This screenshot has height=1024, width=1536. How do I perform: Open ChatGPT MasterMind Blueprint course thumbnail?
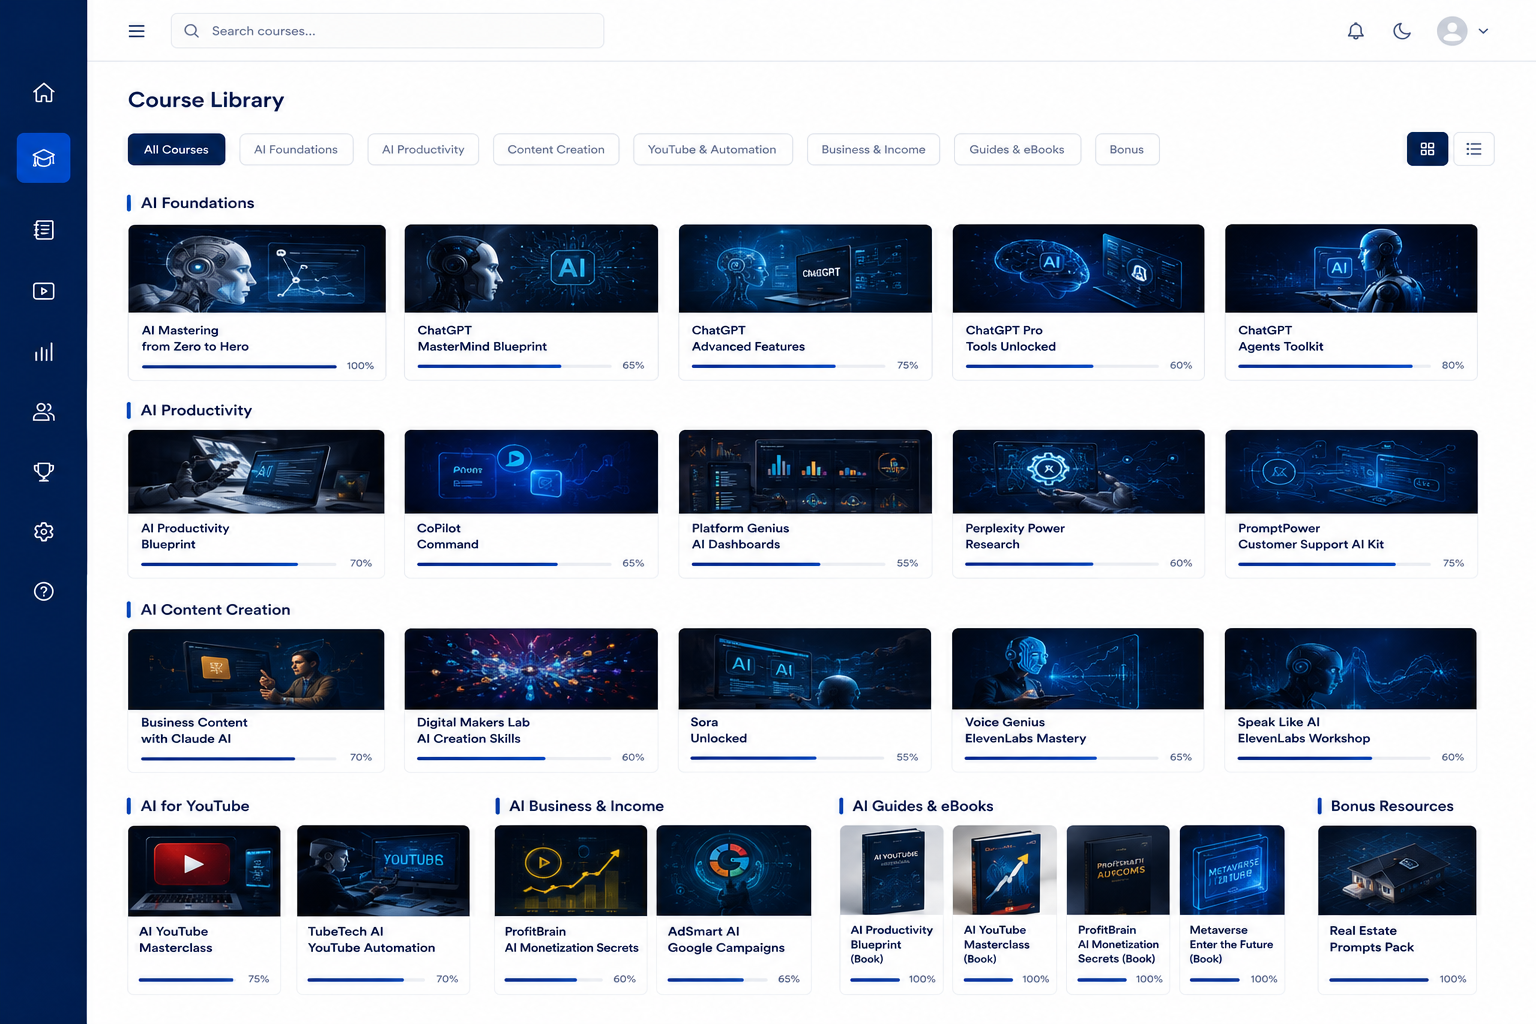(531, 268)
